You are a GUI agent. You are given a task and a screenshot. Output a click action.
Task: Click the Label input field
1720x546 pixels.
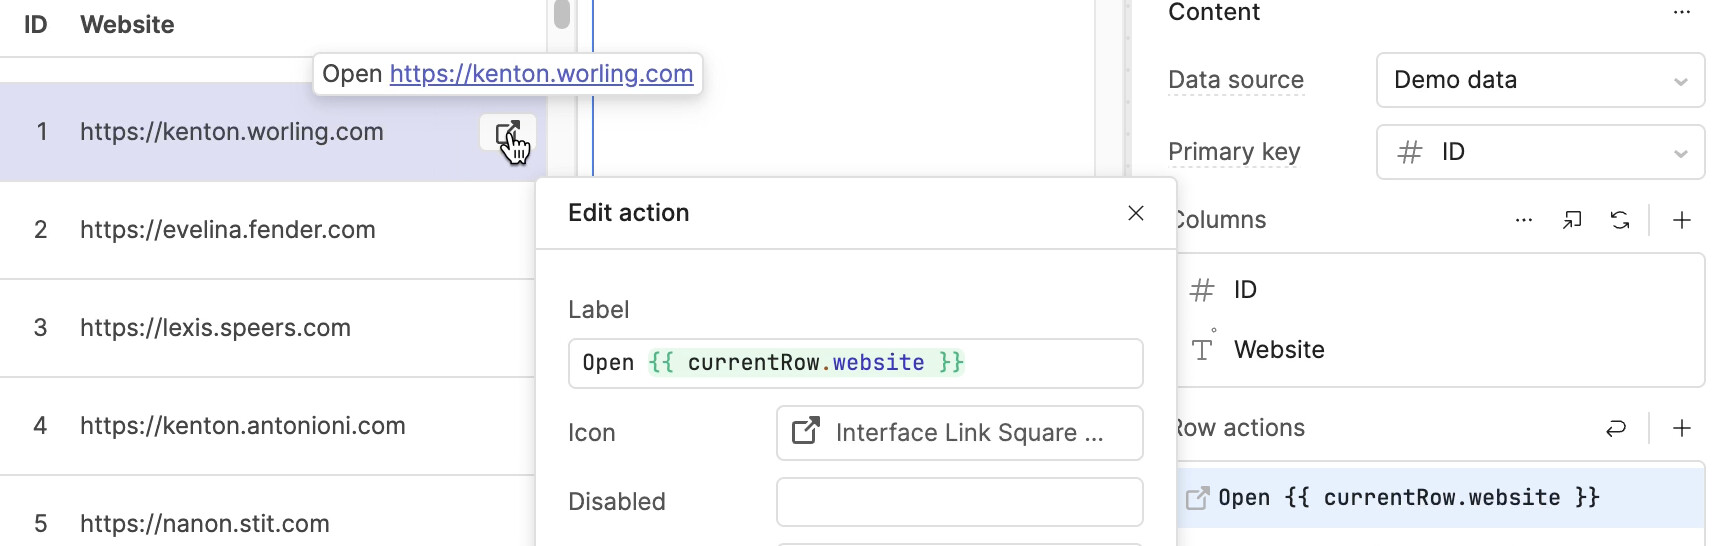point(855,363)
